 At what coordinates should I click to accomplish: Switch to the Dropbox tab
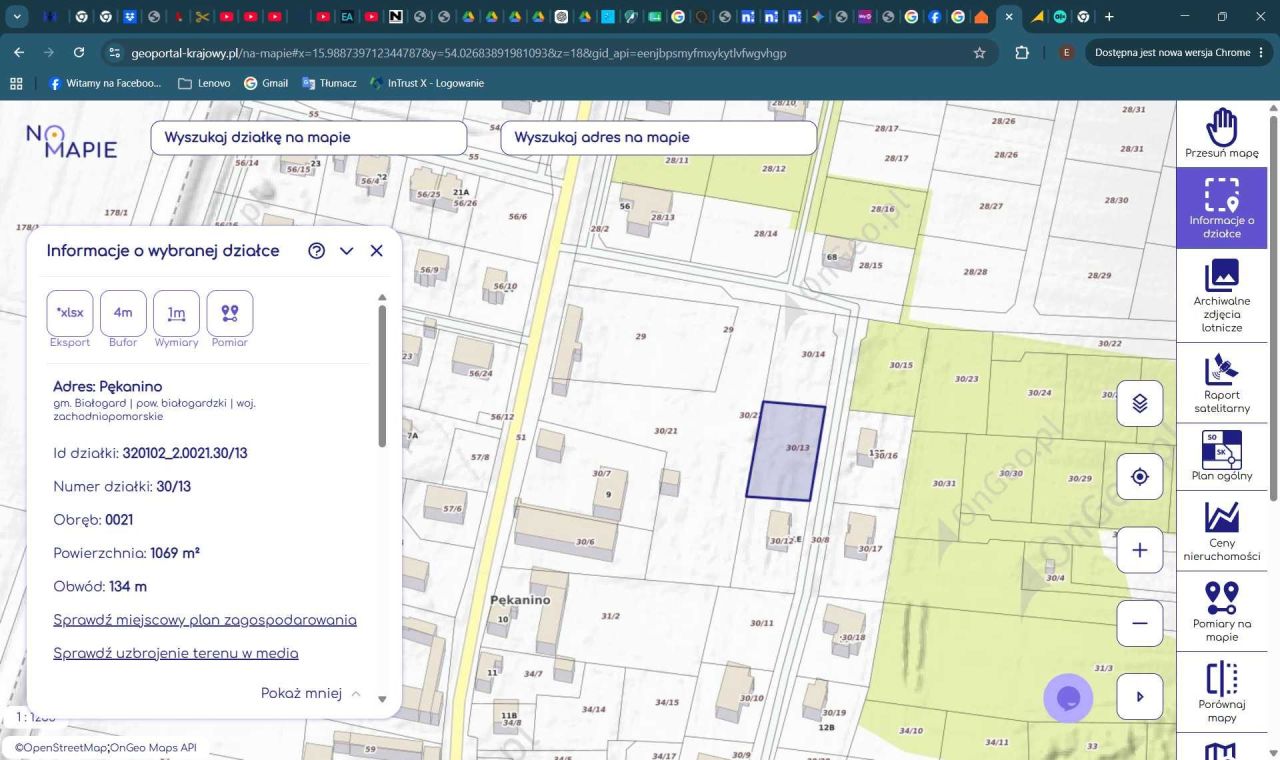tap(132, 17)
